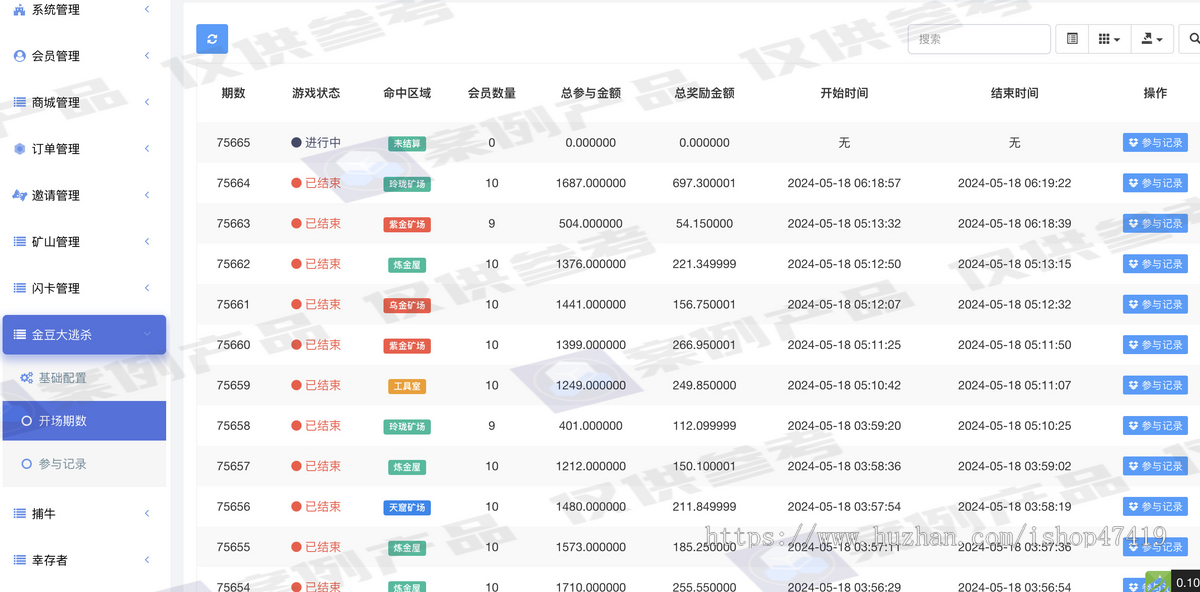Click the 捕牛 sidebar icon
The image size is (1200, 592).
(21, 513)
